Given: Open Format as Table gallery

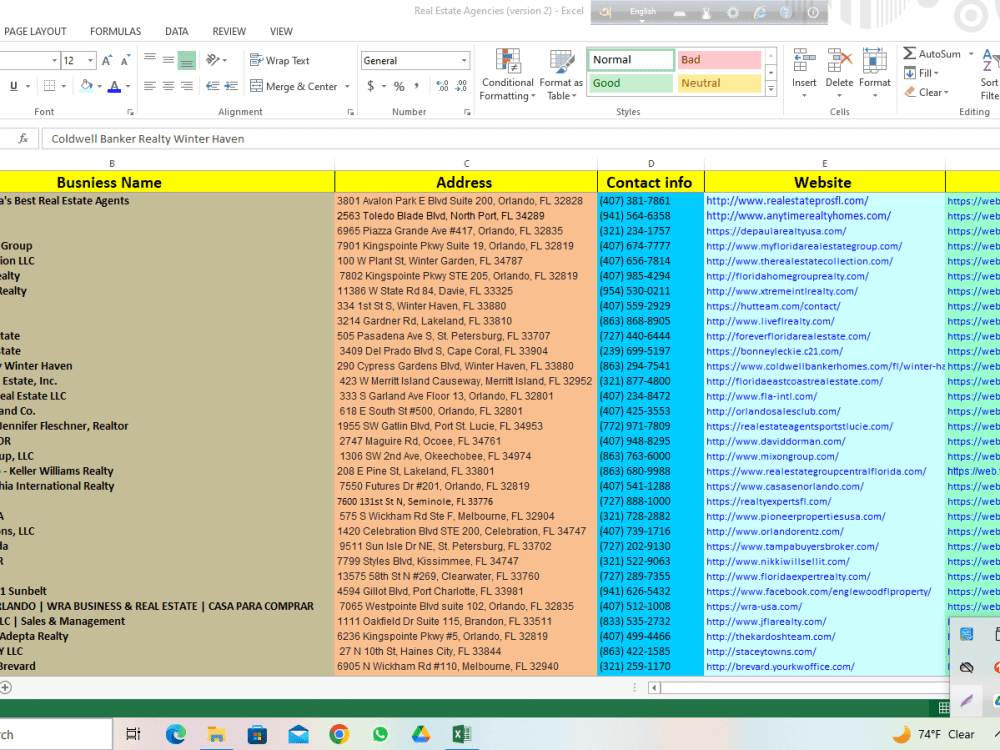Looking at the screenshot, I should pos(561,75).
